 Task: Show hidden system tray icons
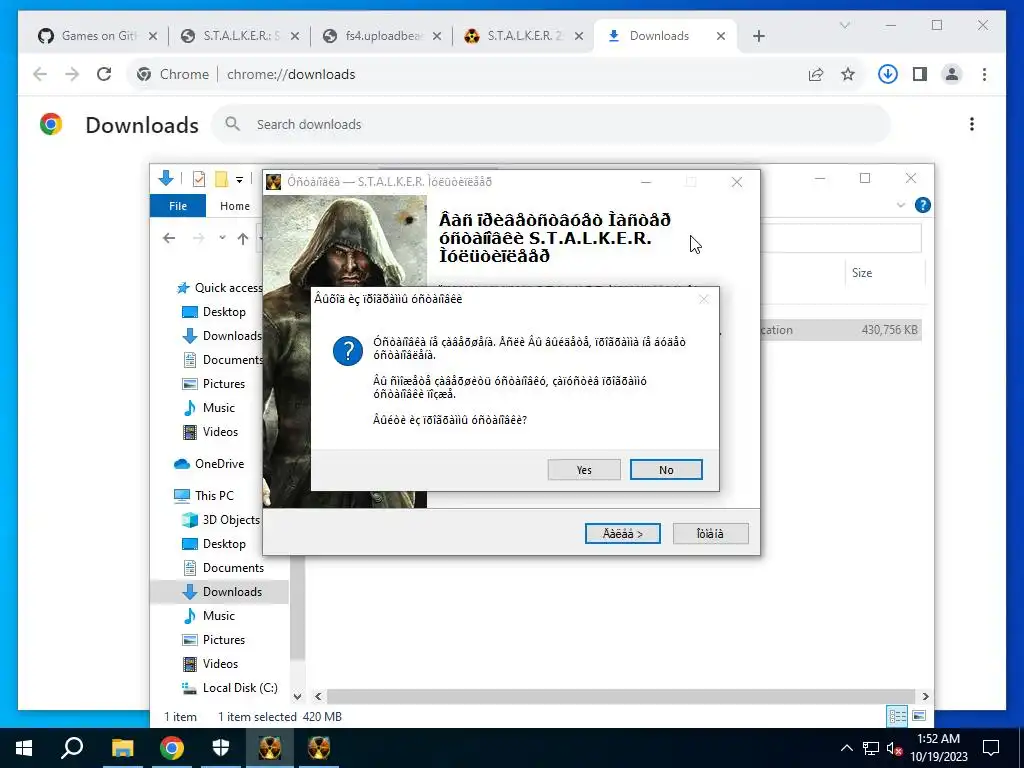[846, 748]
